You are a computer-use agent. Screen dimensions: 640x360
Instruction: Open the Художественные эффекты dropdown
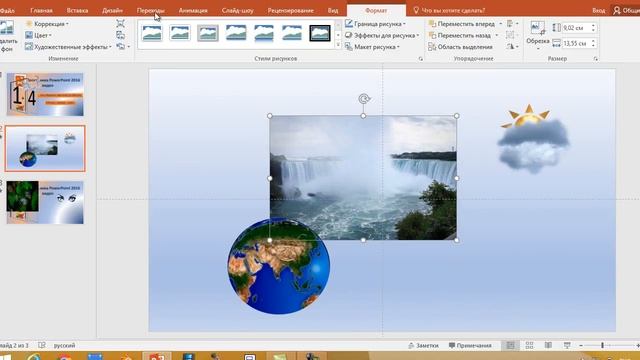tap(69, 47)
